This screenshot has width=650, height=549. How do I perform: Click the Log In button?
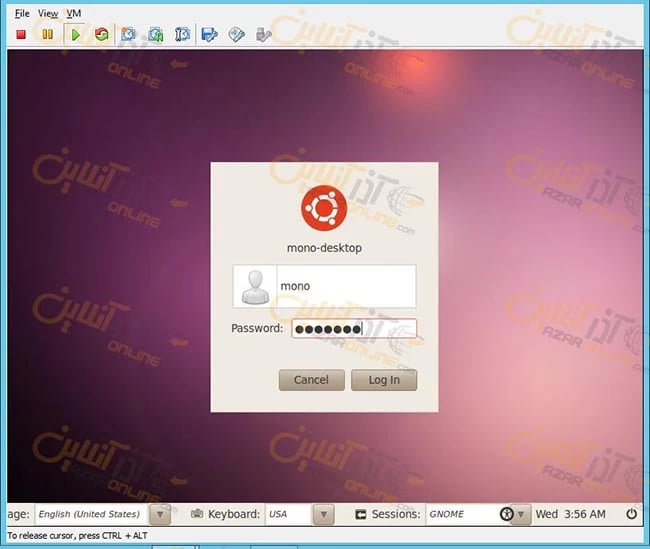pyautogui.click(x=384, y=380)
